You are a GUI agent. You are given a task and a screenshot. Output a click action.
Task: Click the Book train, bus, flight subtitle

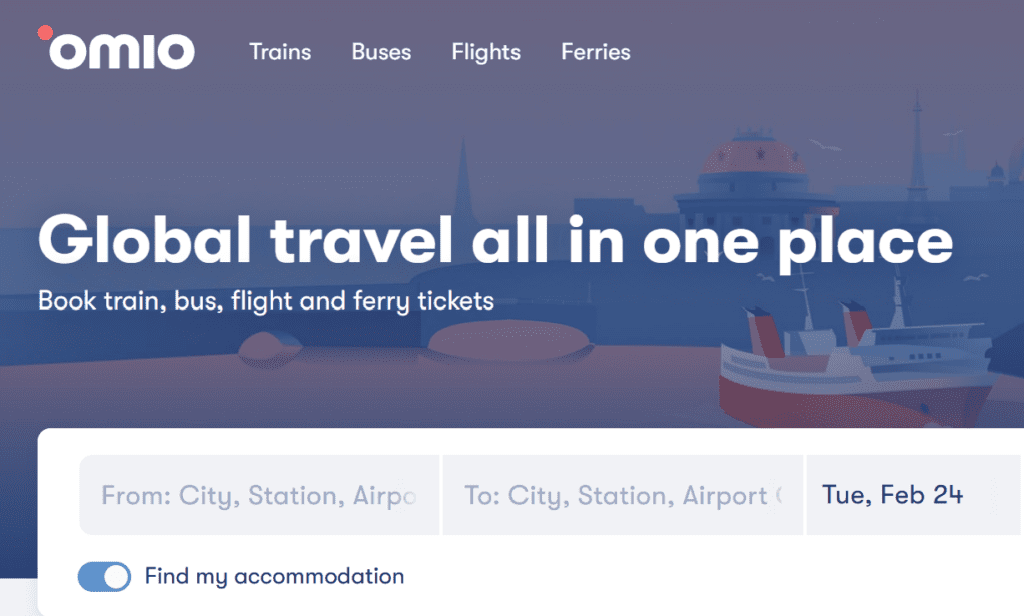tap(266, 300)
